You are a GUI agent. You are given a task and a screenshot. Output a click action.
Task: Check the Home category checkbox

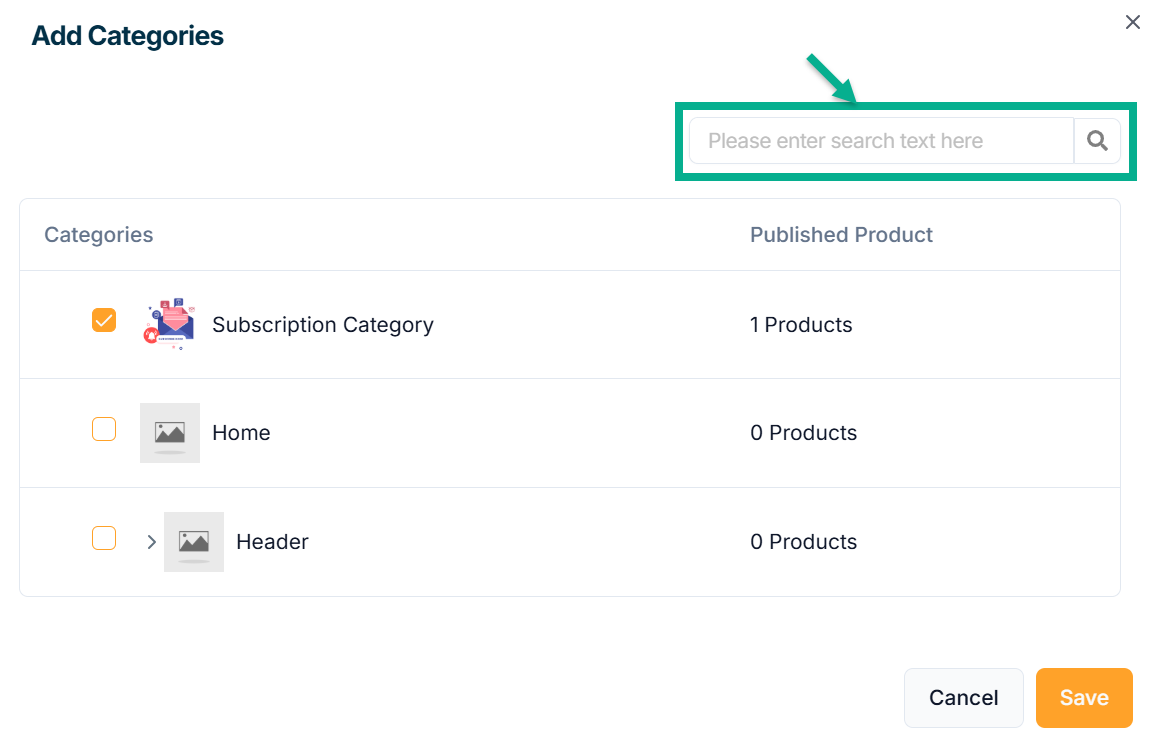pos(104,429)
